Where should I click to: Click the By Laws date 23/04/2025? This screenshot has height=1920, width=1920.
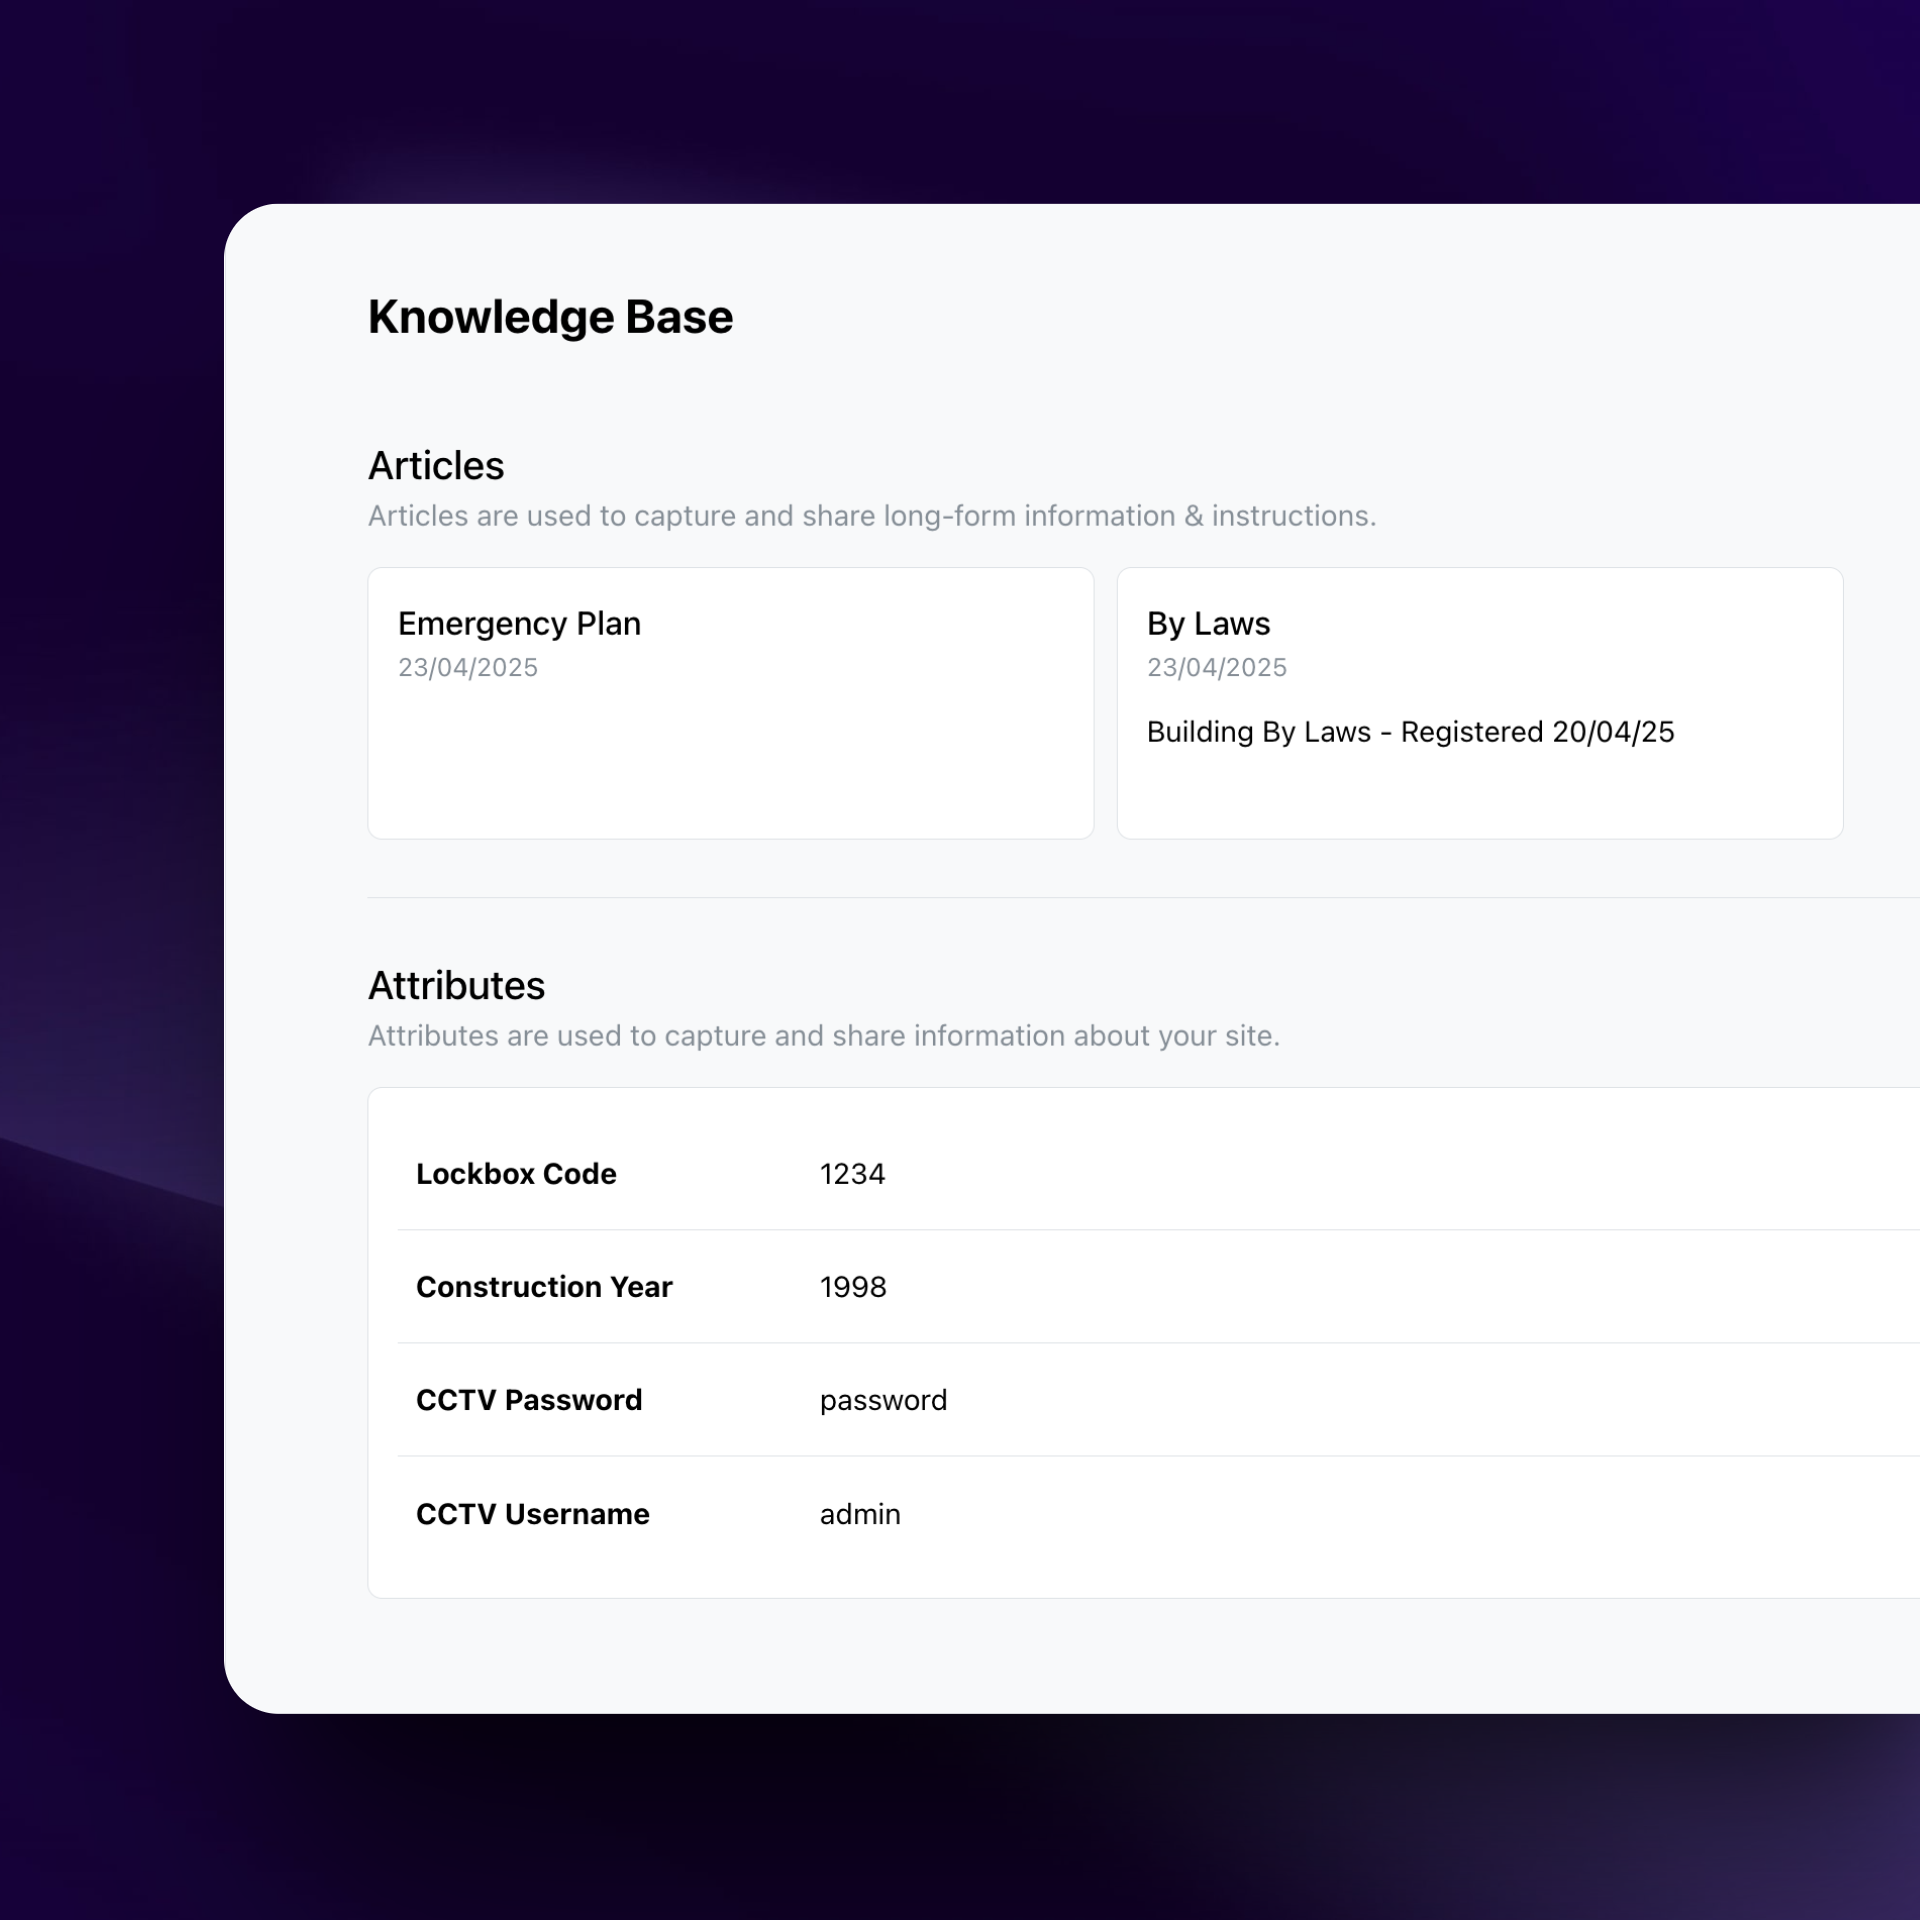click(x=1216, y=667)
